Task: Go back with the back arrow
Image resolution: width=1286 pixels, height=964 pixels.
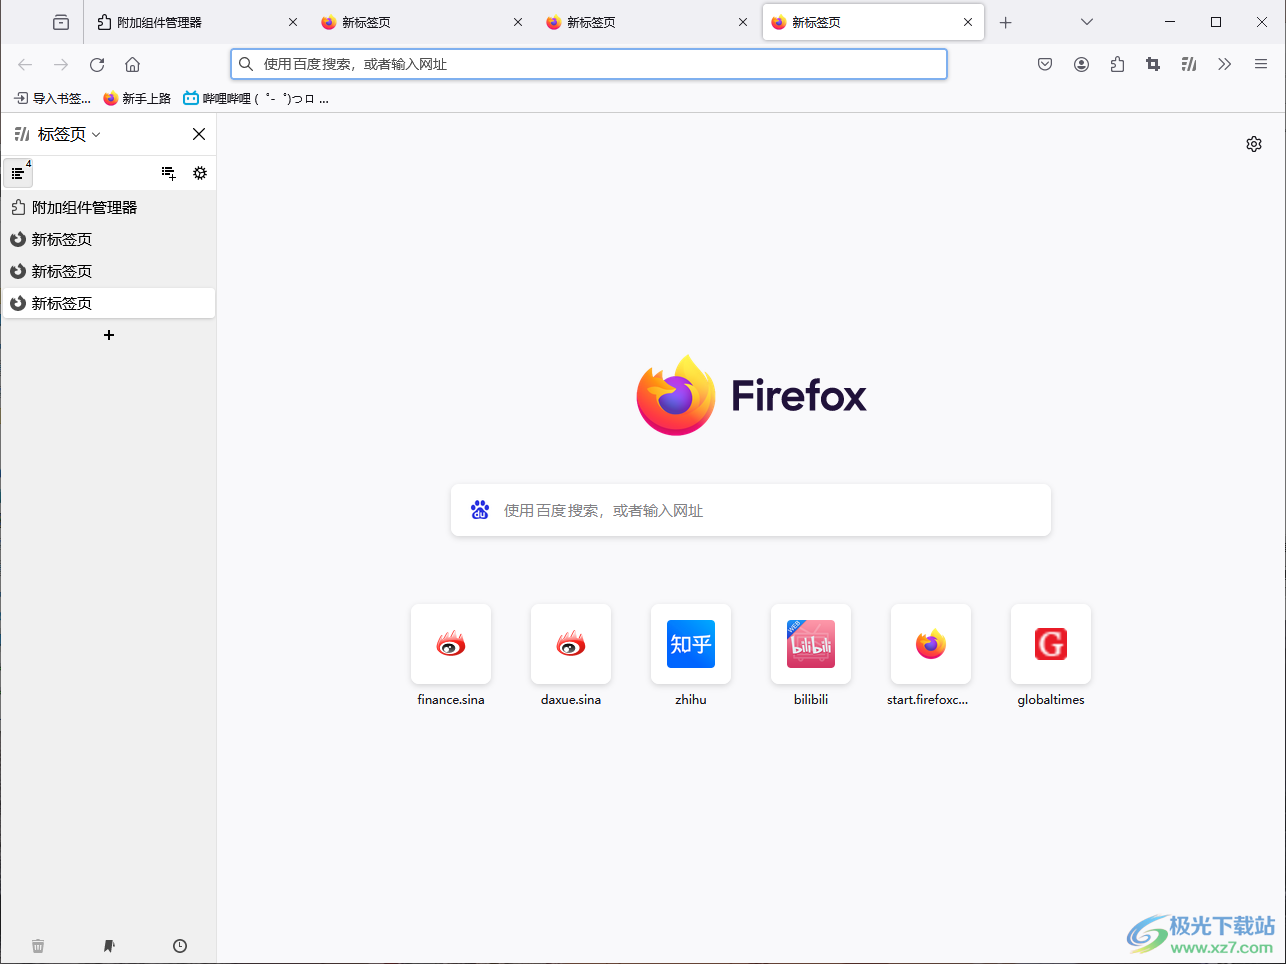Action: click(x=25, y=64)
